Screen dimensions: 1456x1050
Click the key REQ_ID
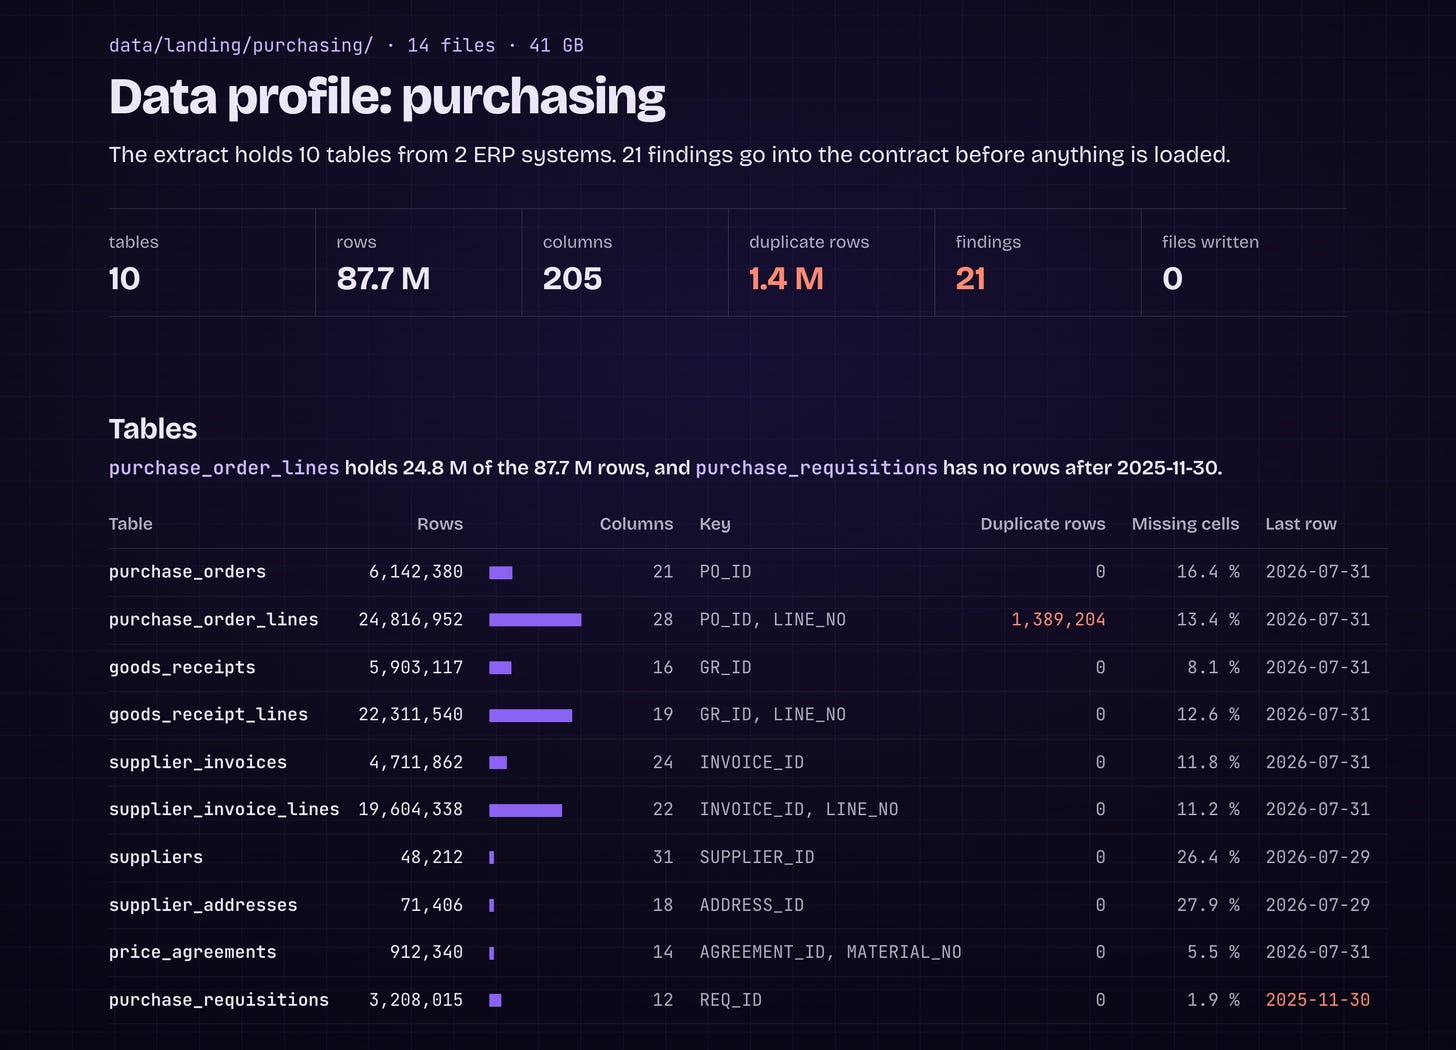[731, 1000]
